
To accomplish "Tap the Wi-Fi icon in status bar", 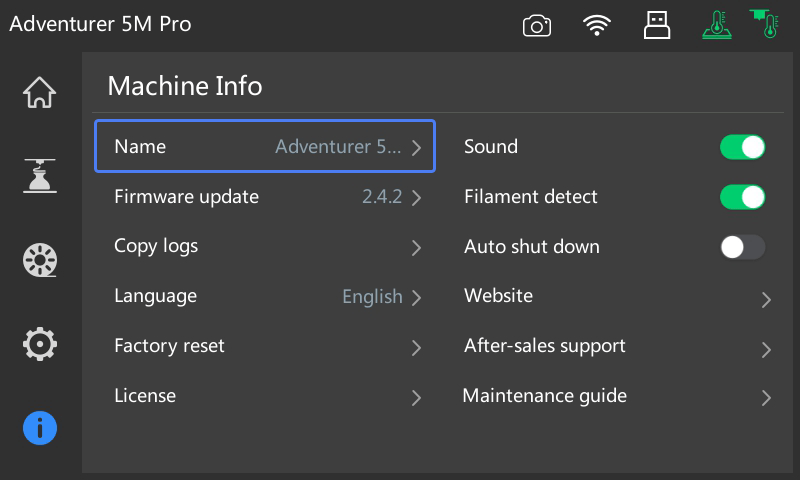I will [597, 26].
